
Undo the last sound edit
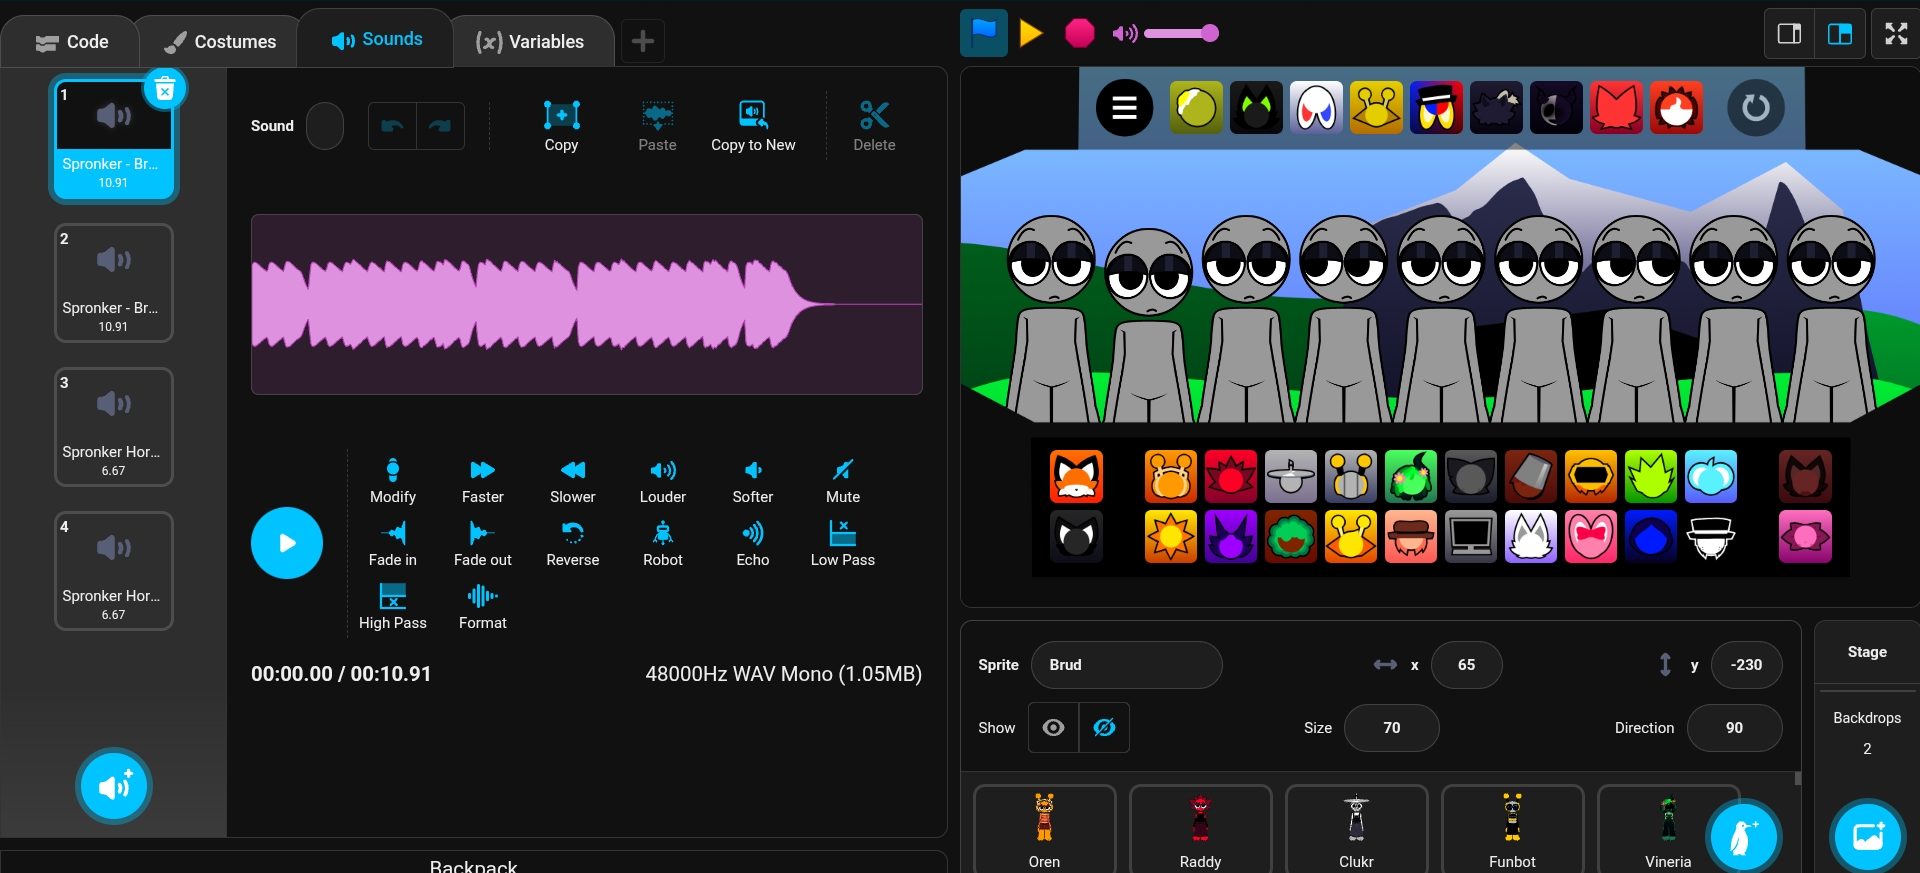[x=392, y=126]
